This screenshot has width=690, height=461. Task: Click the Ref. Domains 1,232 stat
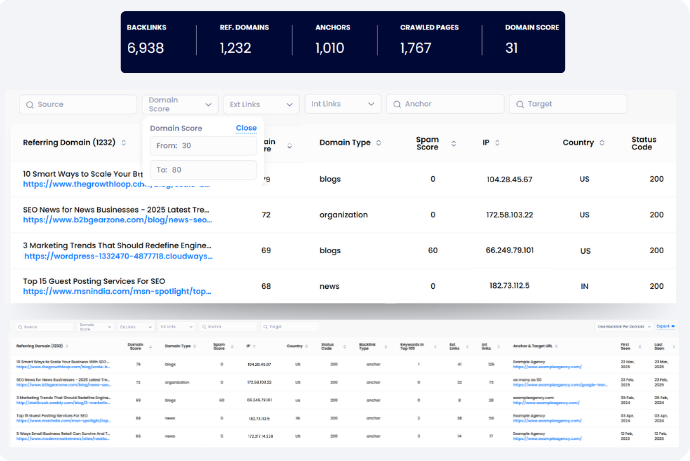(244, 40)
